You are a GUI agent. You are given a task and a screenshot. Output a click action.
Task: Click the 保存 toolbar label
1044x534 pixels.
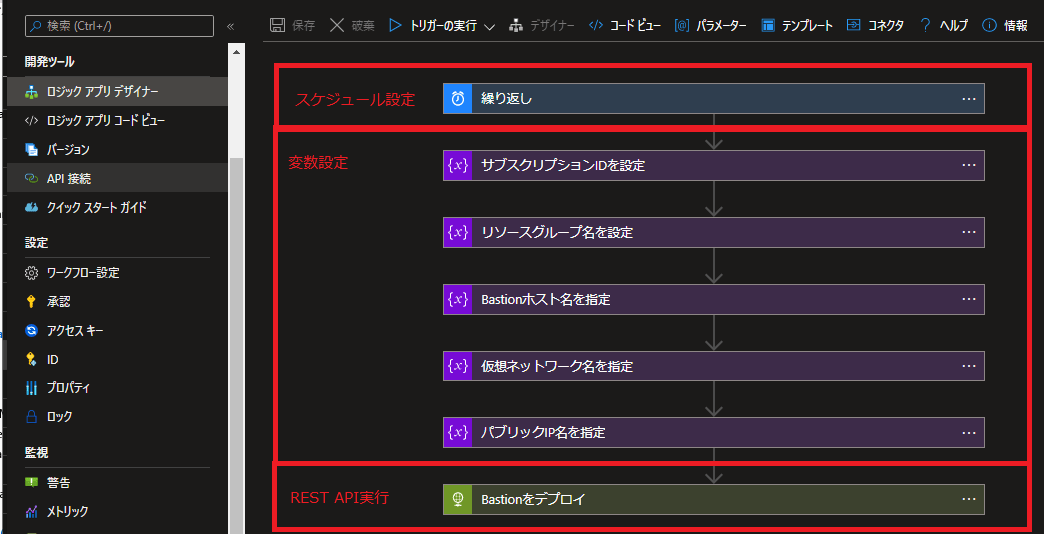point(303,26)
